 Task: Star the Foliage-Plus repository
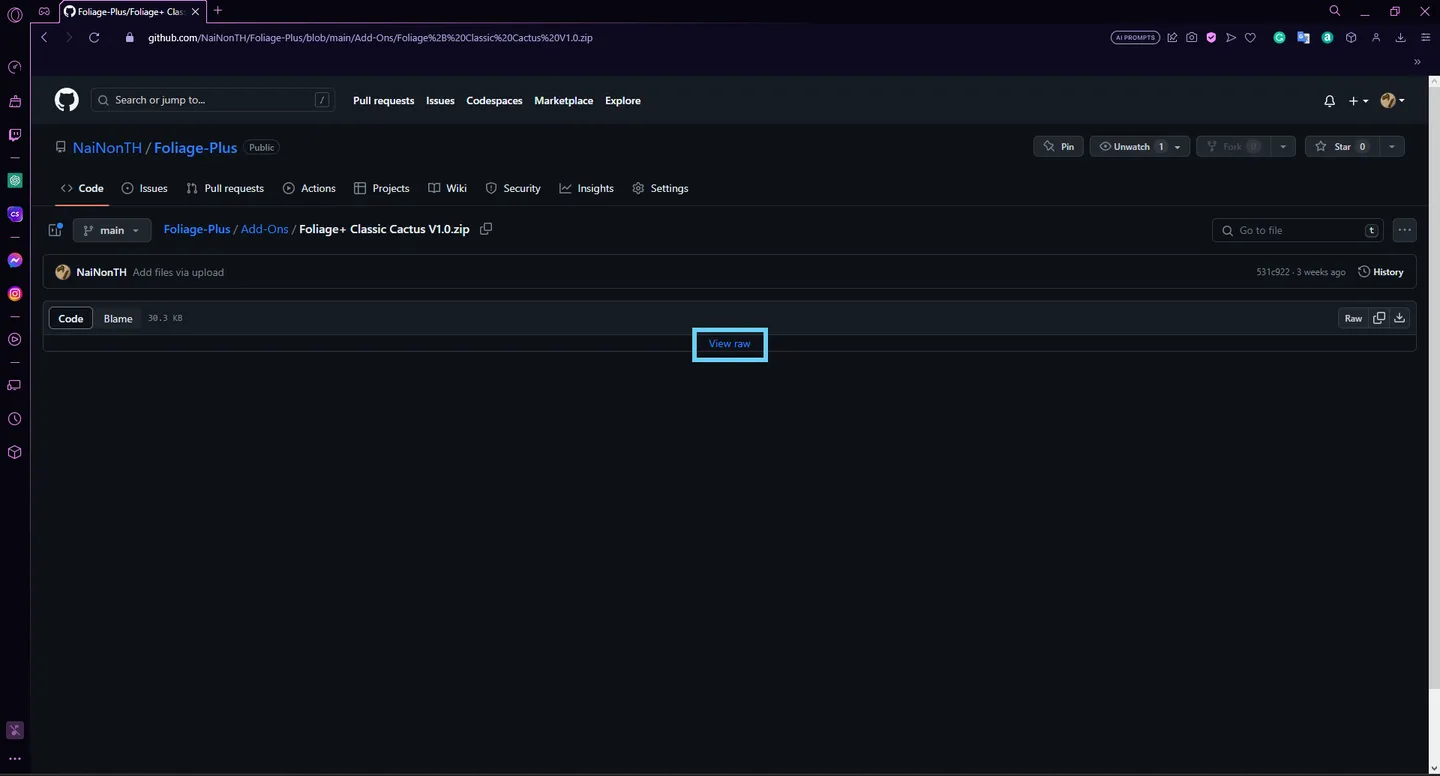coord(1342,147)
